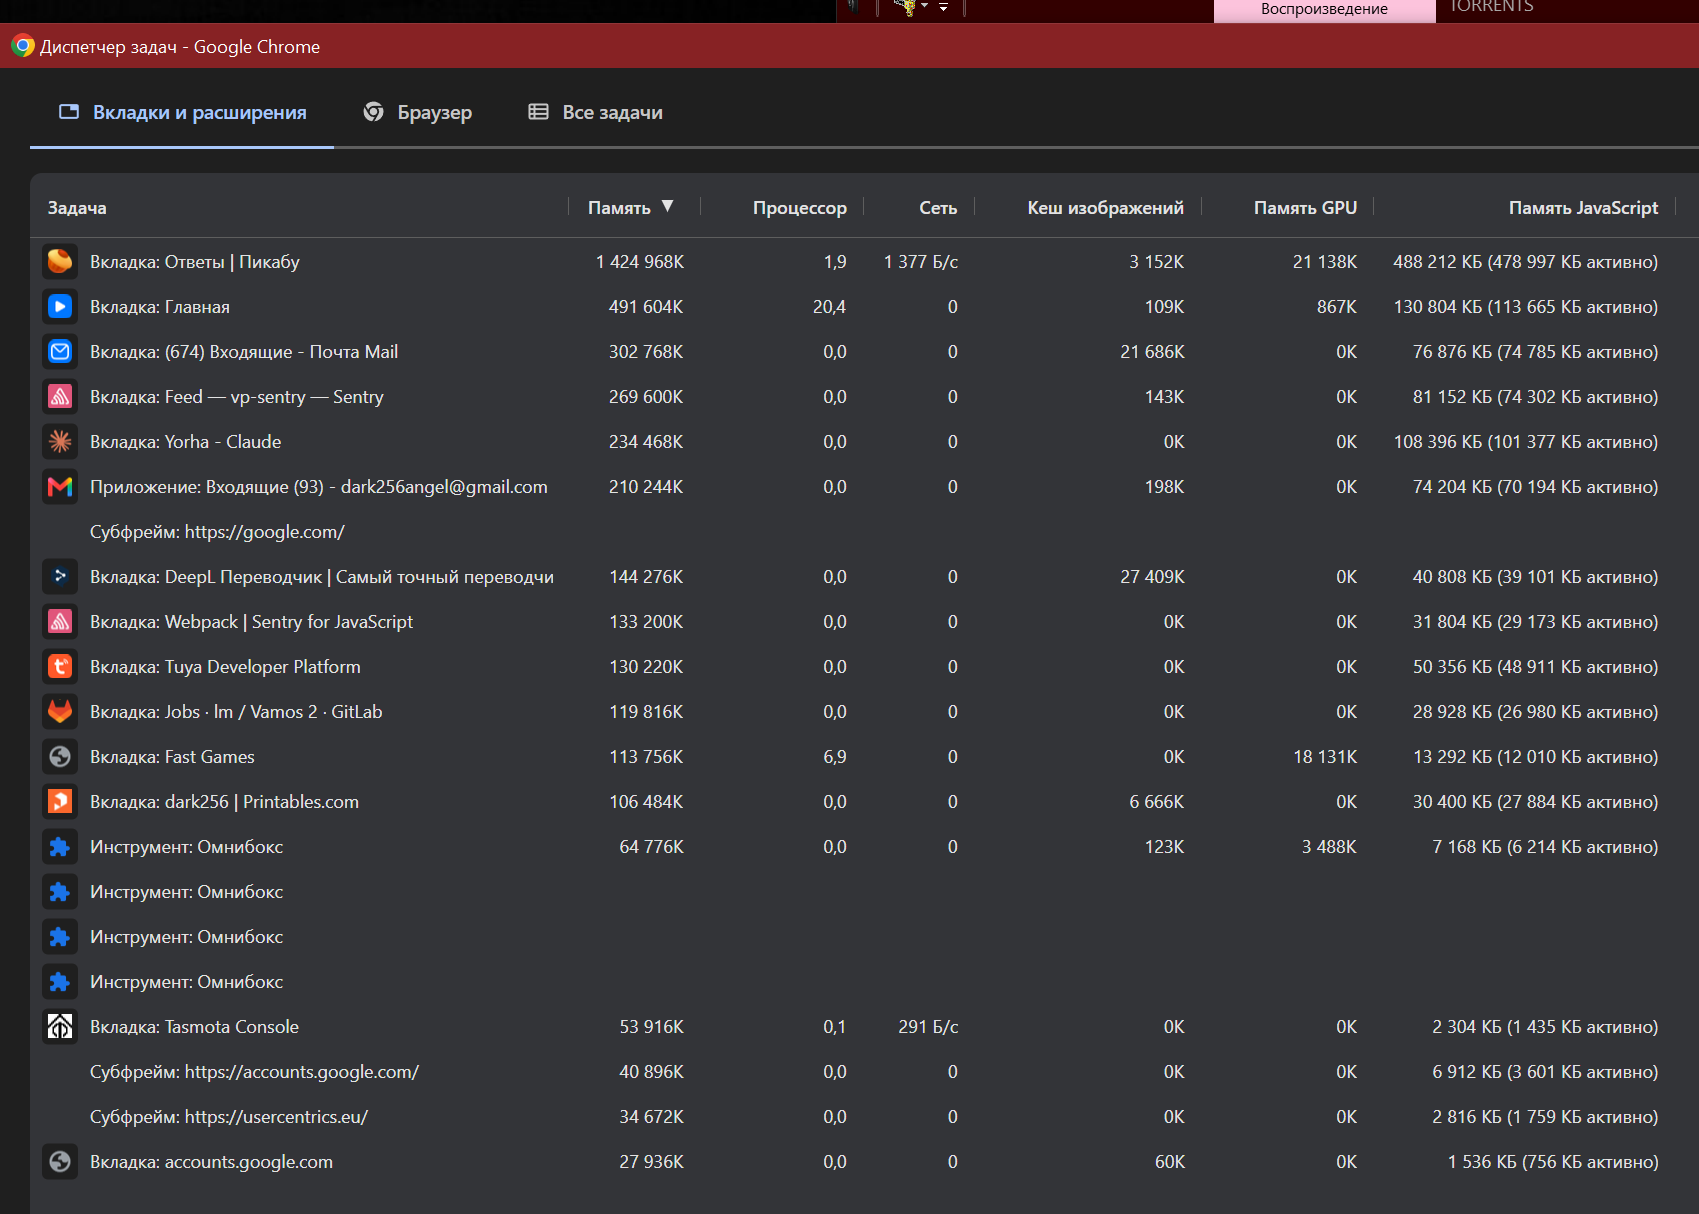Select the row Вкладка: Главная

pyautogui.click(x=864, y=307)
